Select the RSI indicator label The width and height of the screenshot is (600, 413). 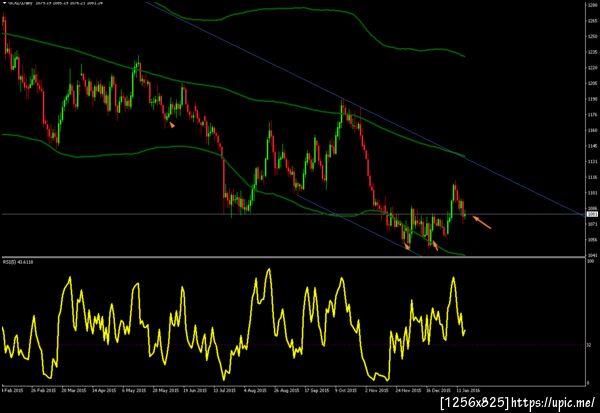tap(18, 262)
